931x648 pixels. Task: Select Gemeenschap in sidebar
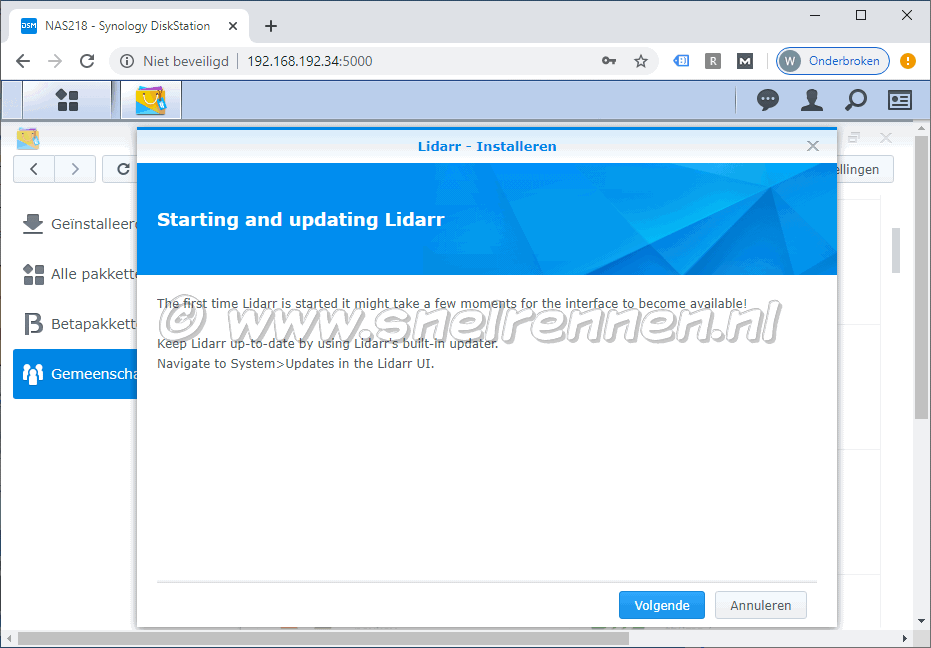pos(75,374)
